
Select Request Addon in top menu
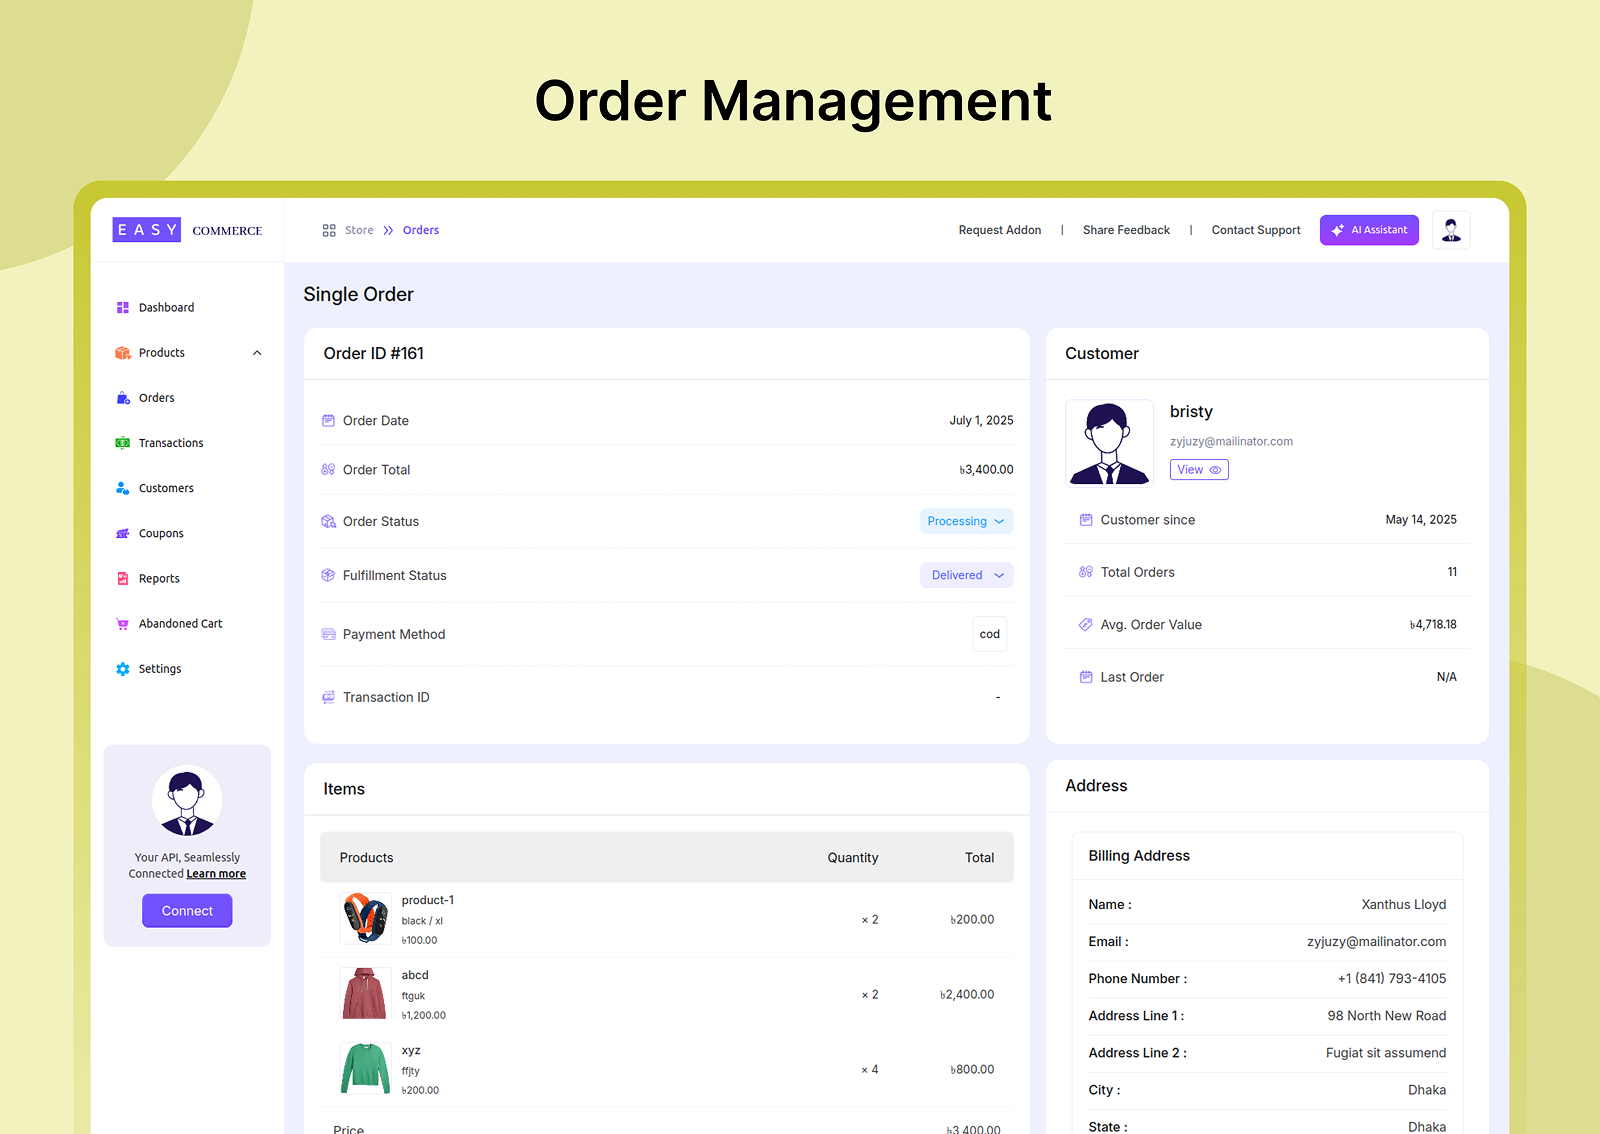pyautogui.click(x=1000, y=230)
